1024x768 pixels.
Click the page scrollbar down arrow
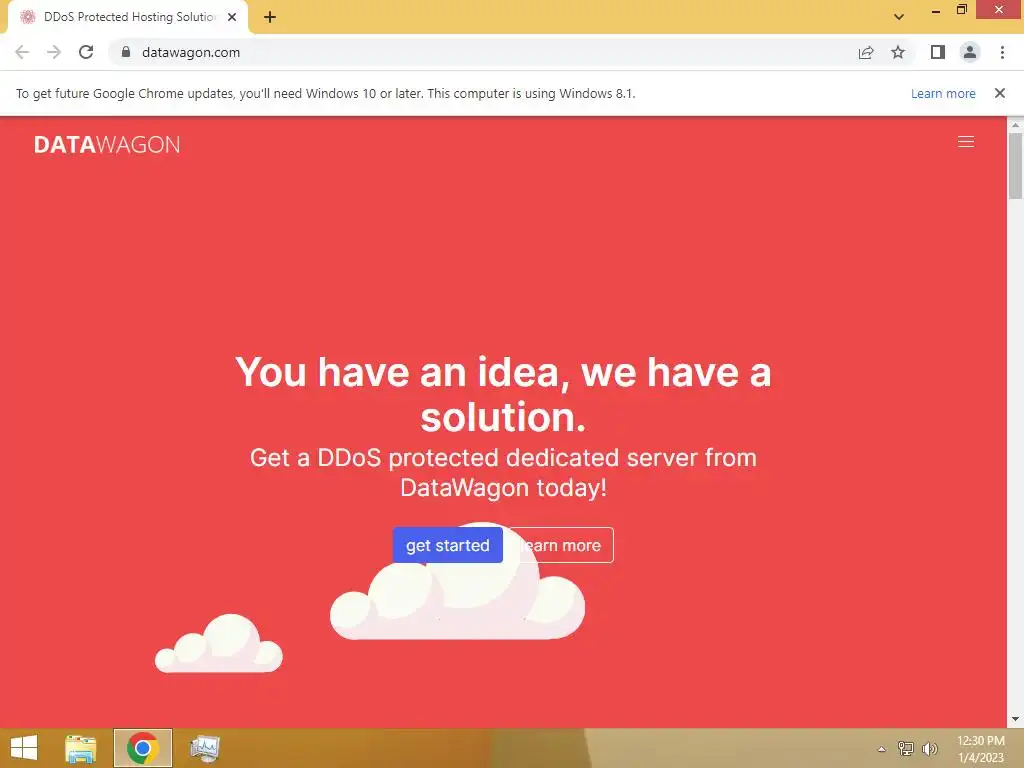click(1015, 719)
